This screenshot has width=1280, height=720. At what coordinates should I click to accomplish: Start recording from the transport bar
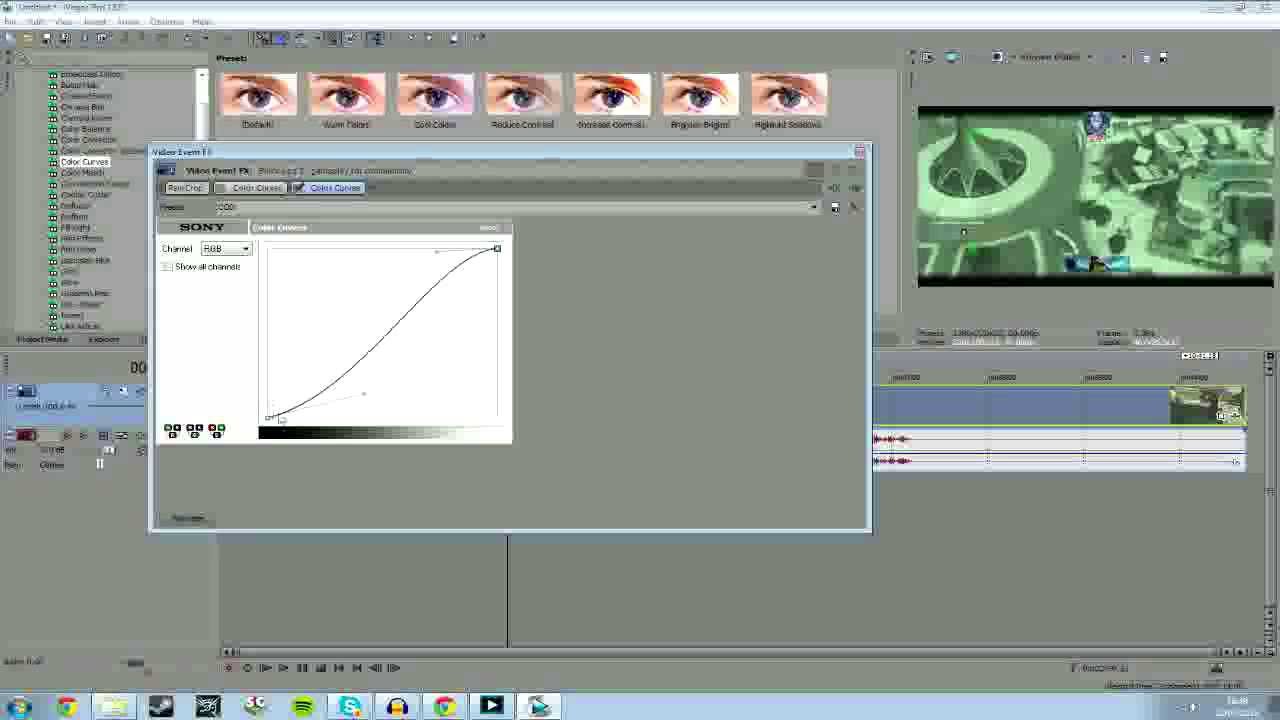pyautogui.click(x=229, y=668)
